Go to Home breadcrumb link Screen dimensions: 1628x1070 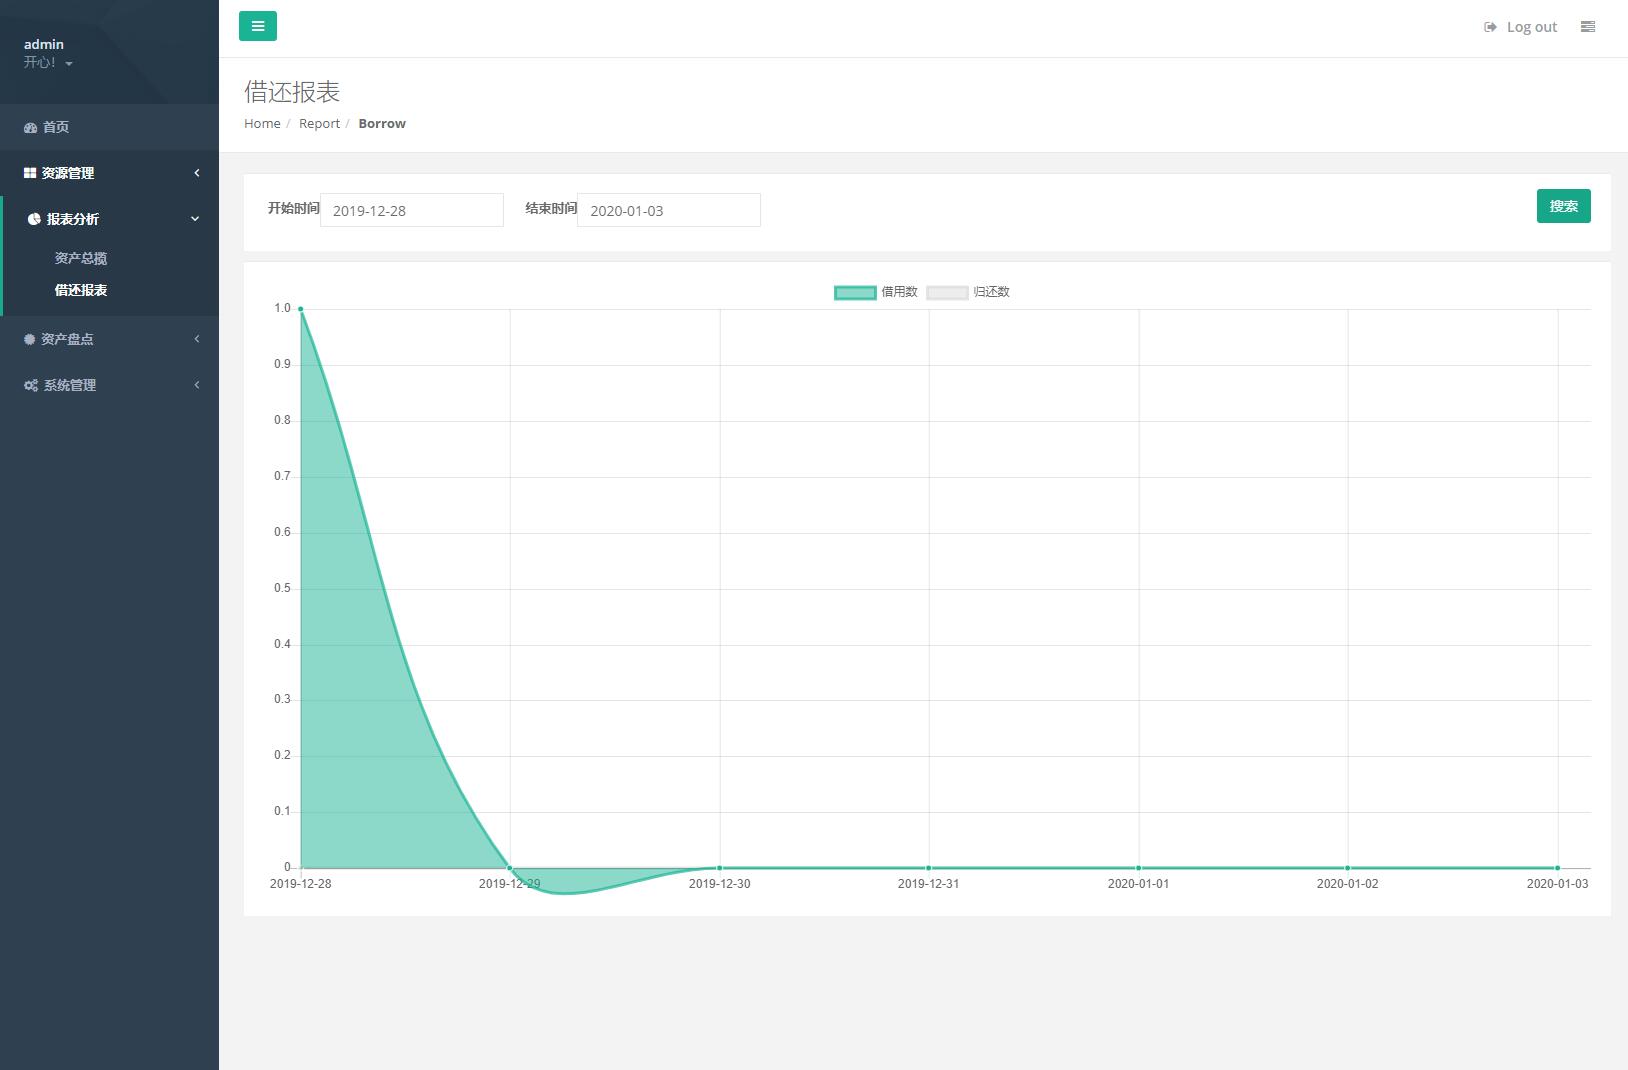click(262, 123)
